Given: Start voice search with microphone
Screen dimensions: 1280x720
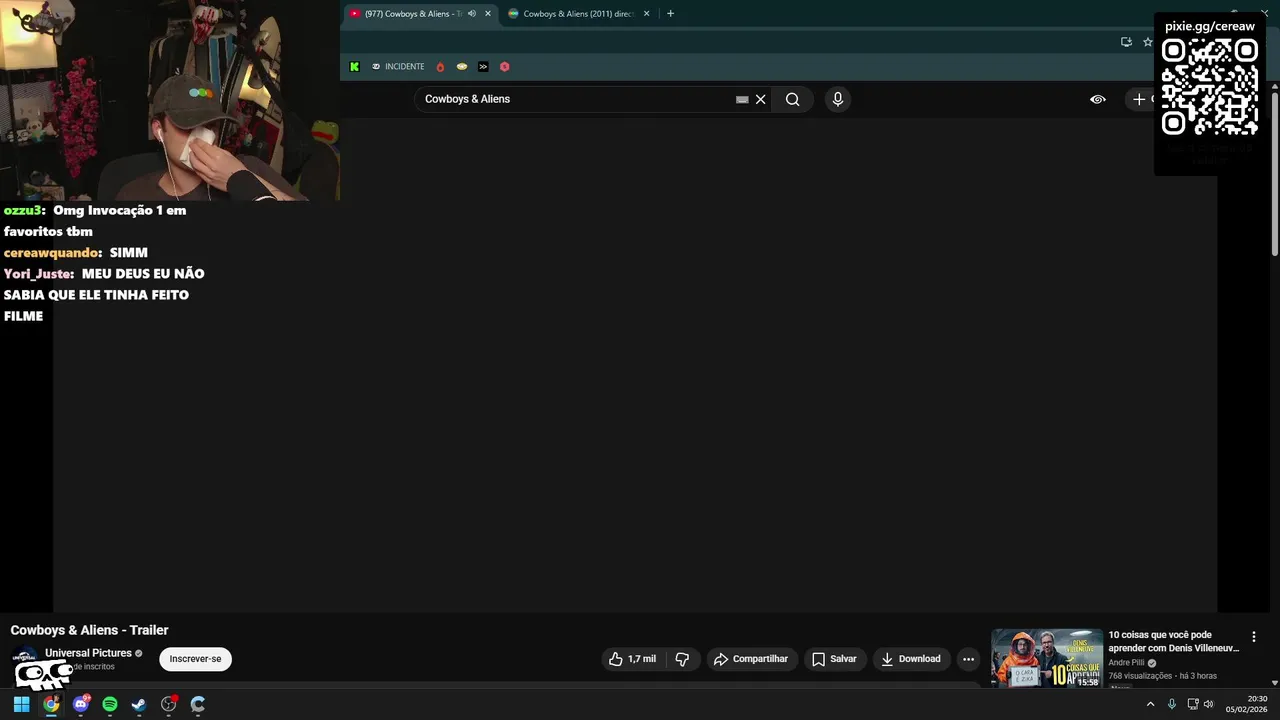Looking at the screenshot, I should click(x=838, y=99).
